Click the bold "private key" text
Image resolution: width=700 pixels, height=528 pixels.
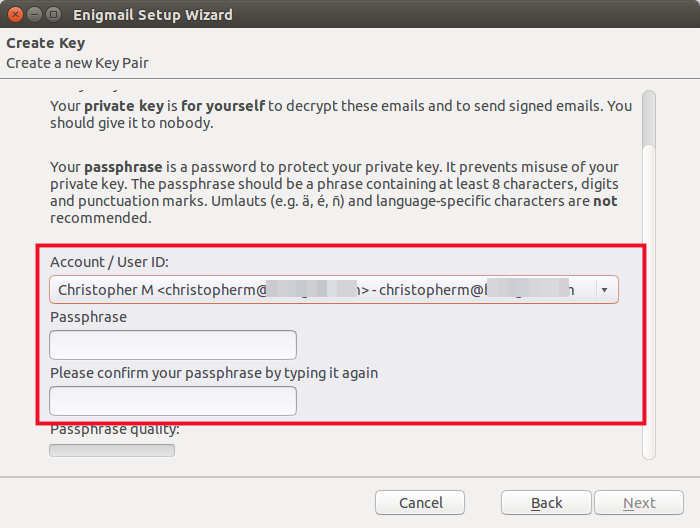[121, 105]
